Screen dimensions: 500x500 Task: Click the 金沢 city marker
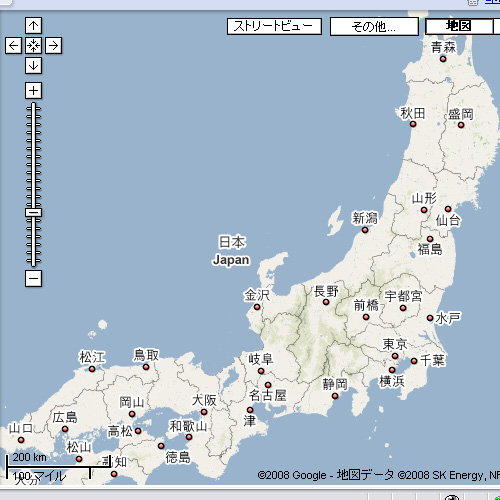tap(257, 307)
